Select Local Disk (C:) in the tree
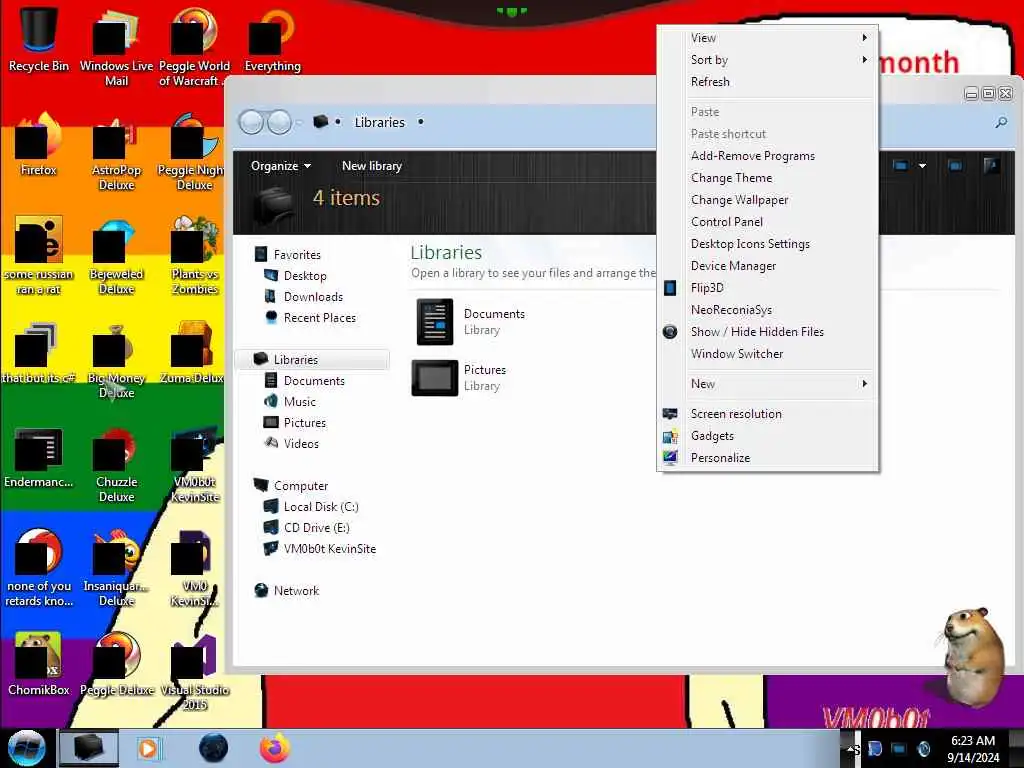 point(311,507)
